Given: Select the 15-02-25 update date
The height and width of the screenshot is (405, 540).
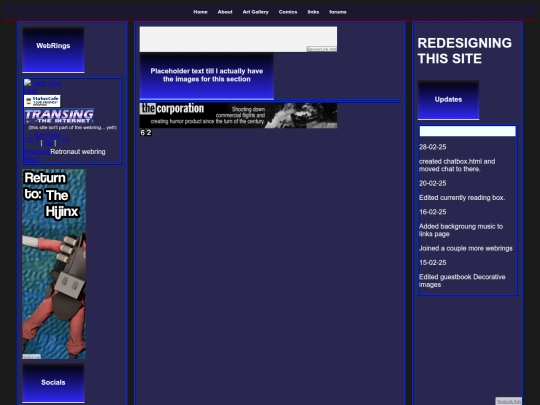Looking at the screenshot, I should [x=433, y=262].
